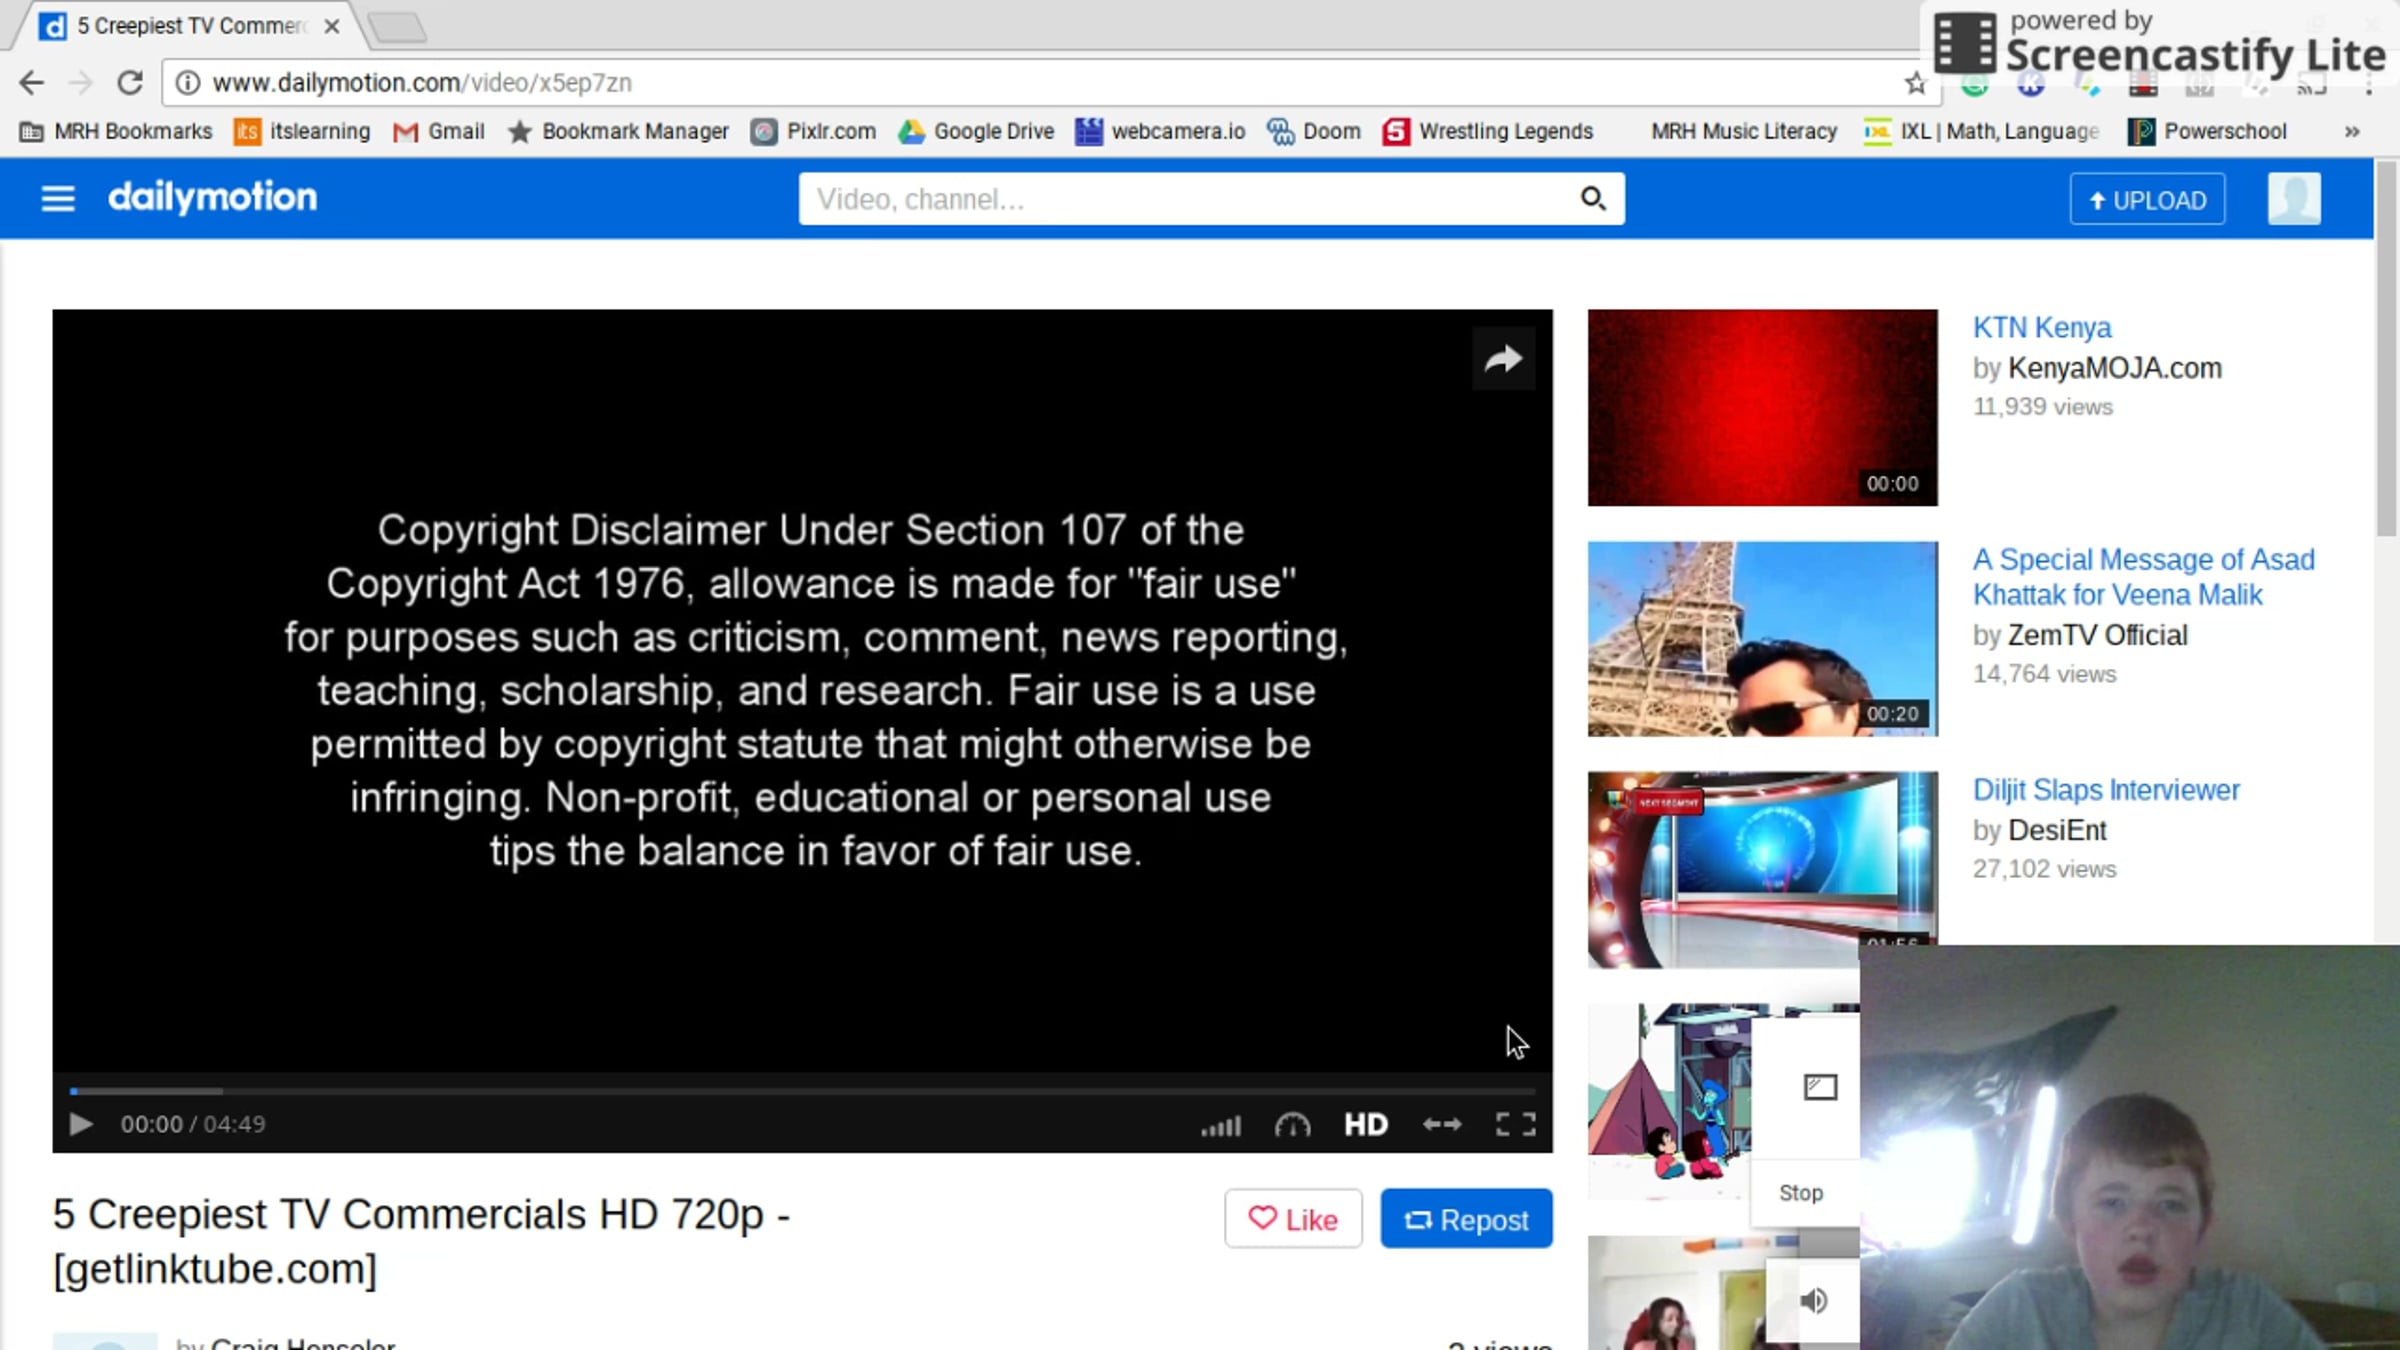Toggle the wide player mode arrows
Image resolution: width=2400 pixels, height=1350 pixels.
[1441, 1125]
